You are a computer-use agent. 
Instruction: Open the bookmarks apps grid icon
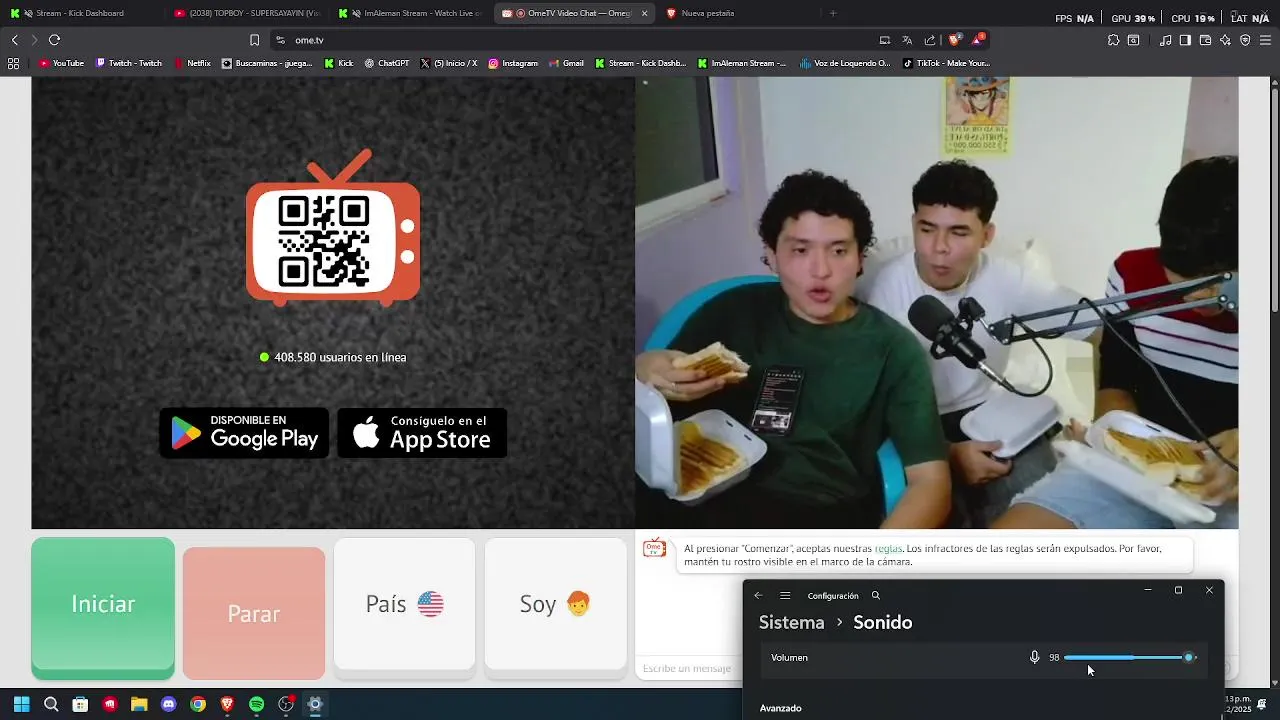pyautogui.click(x=13, y=63)
